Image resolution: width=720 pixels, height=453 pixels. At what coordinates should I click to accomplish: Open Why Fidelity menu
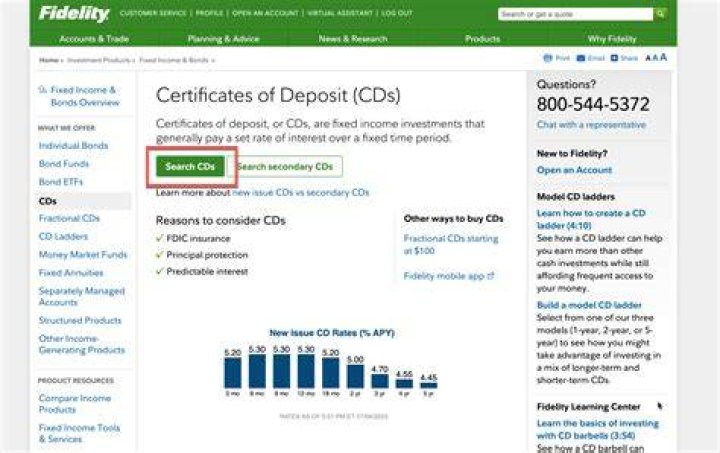click(x=612, y=39)
